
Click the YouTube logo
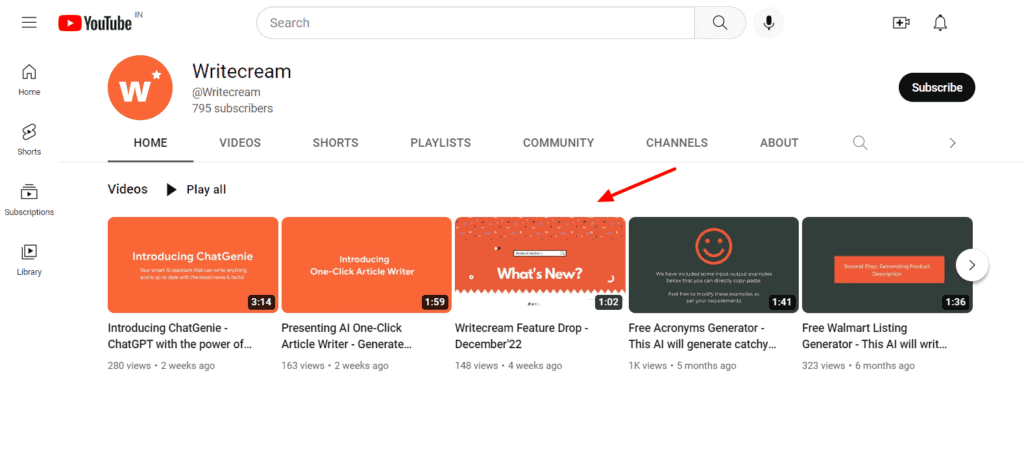(96, 22)
